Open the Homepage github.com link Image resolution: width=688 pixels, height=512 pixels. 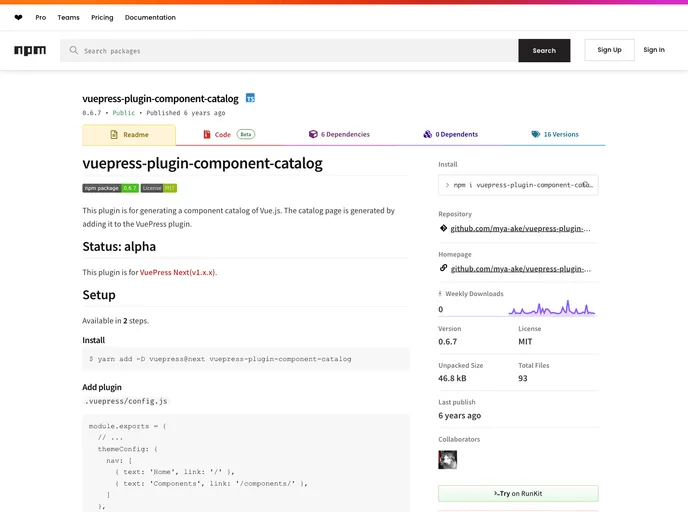click(520, 269)
